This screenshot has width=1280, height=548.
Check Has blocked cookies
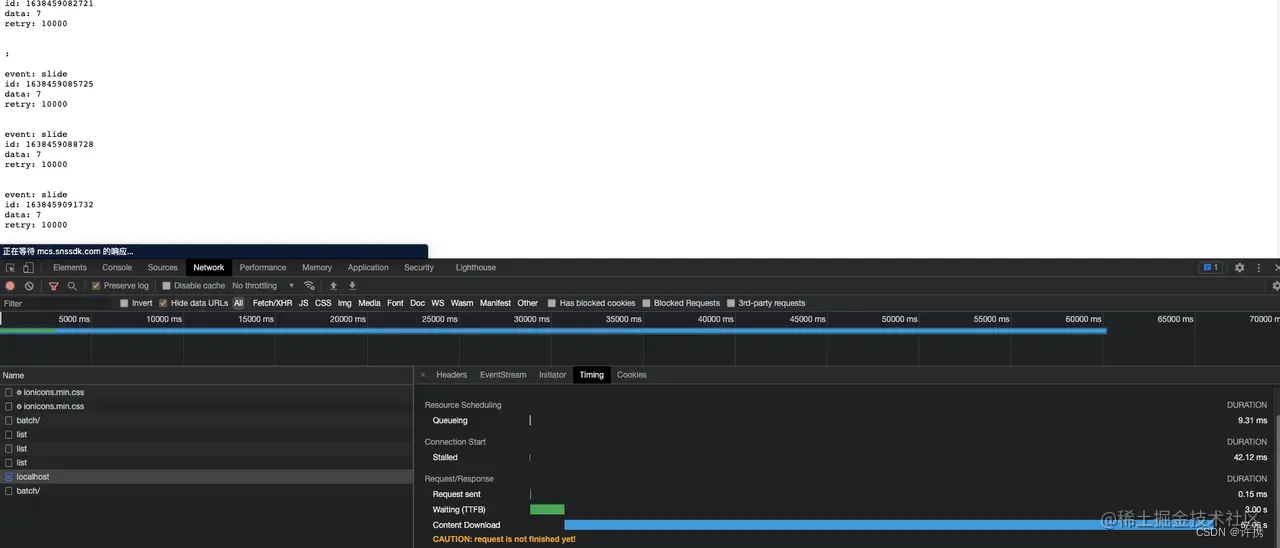click(x=552, y=303)
